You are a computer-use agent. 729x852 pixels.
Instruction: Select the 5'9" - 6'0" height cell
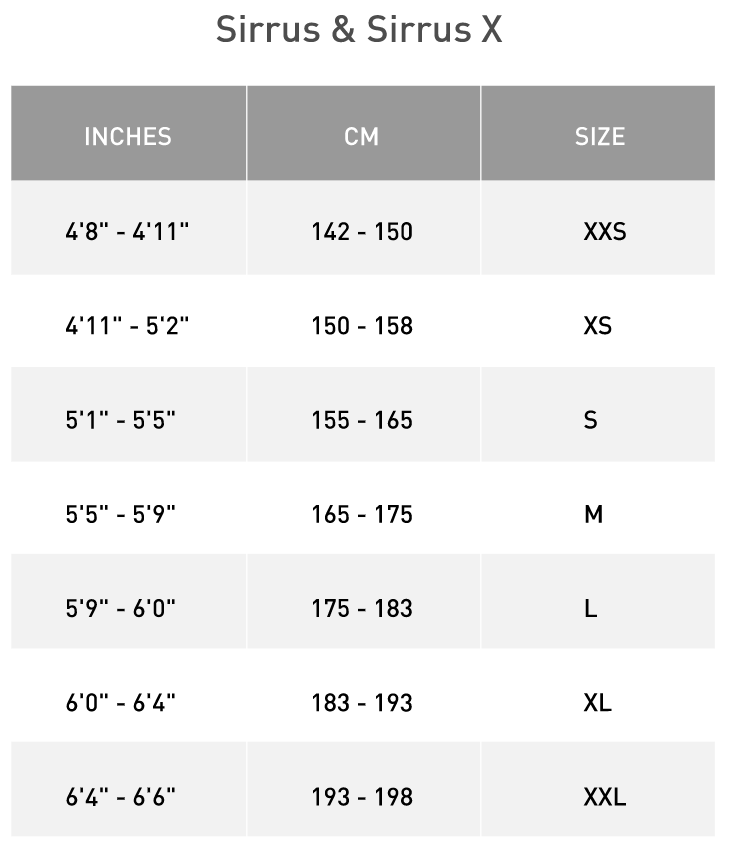click(121, 608)
